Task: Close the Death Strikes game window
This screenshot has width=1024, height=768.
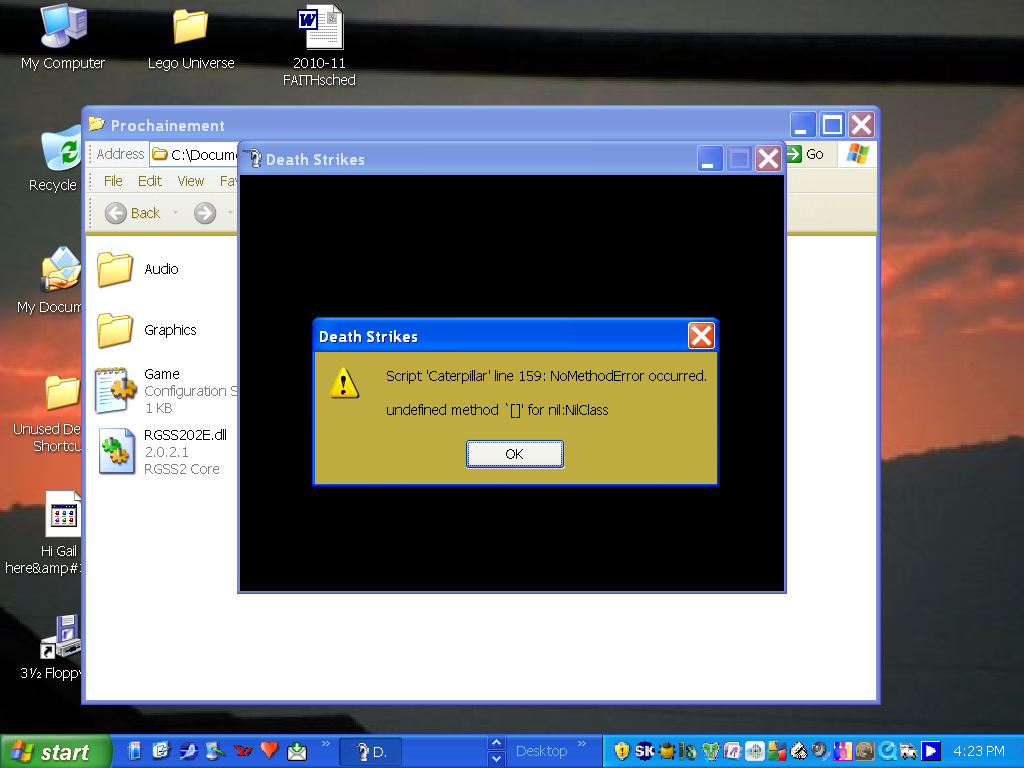Action: 769,159
